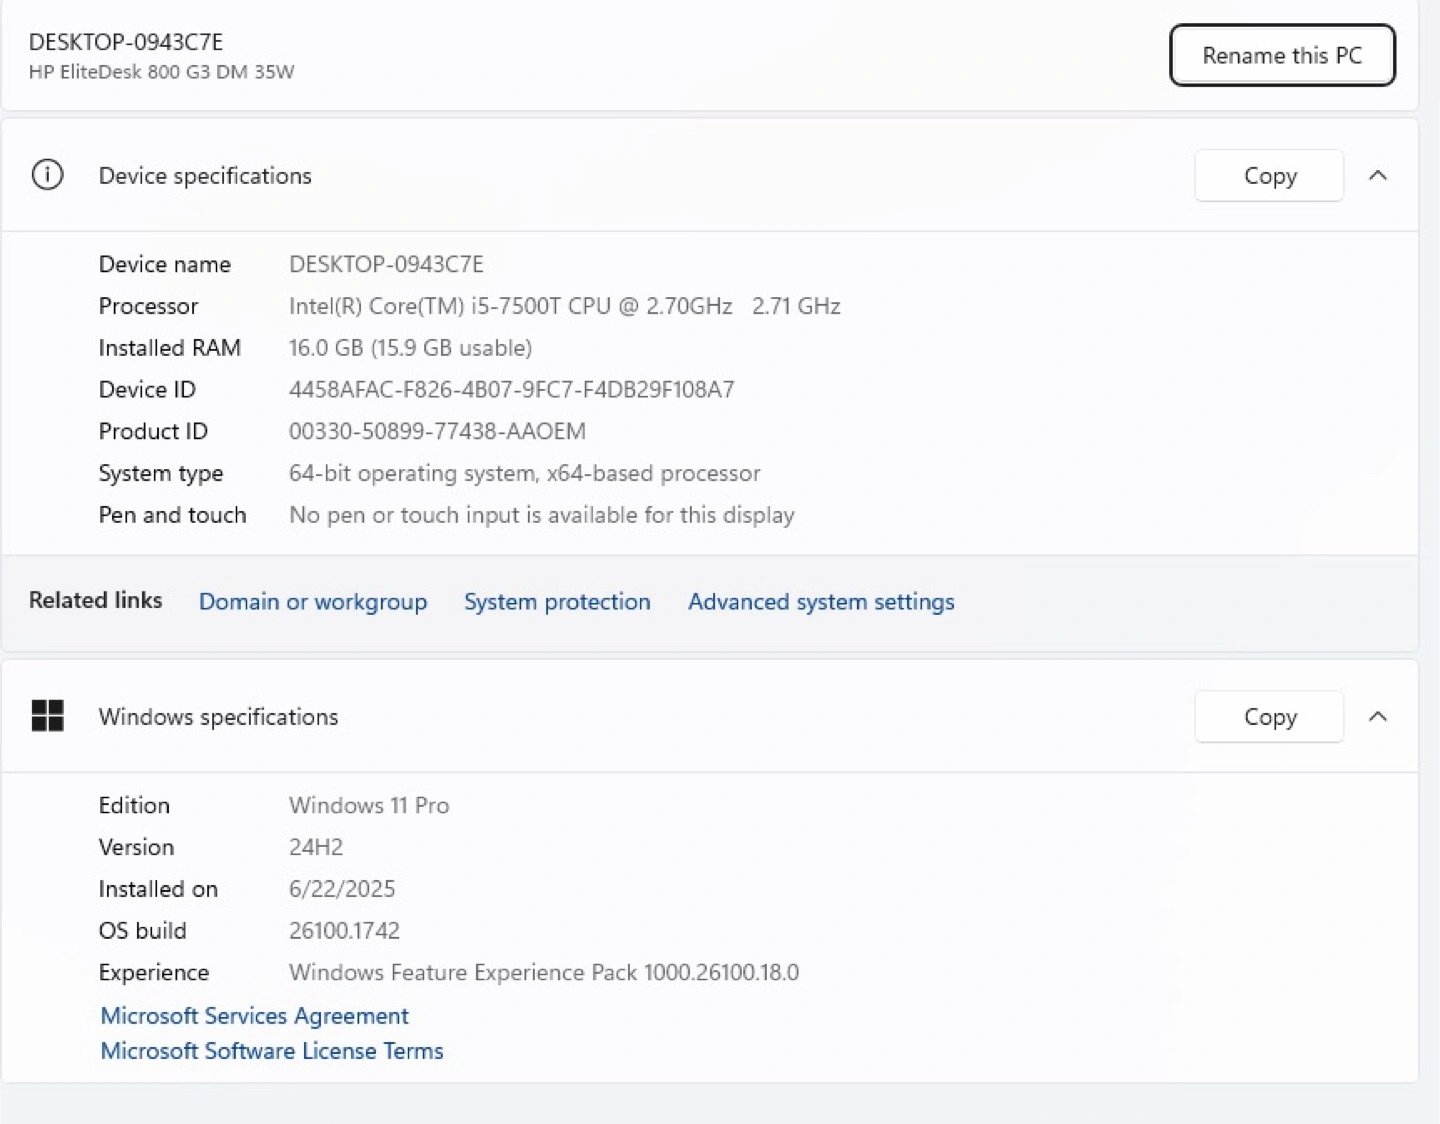Click the Device specifications info icon
Viewport: 1440px width, 1124px height.
[x=47, y=175]
